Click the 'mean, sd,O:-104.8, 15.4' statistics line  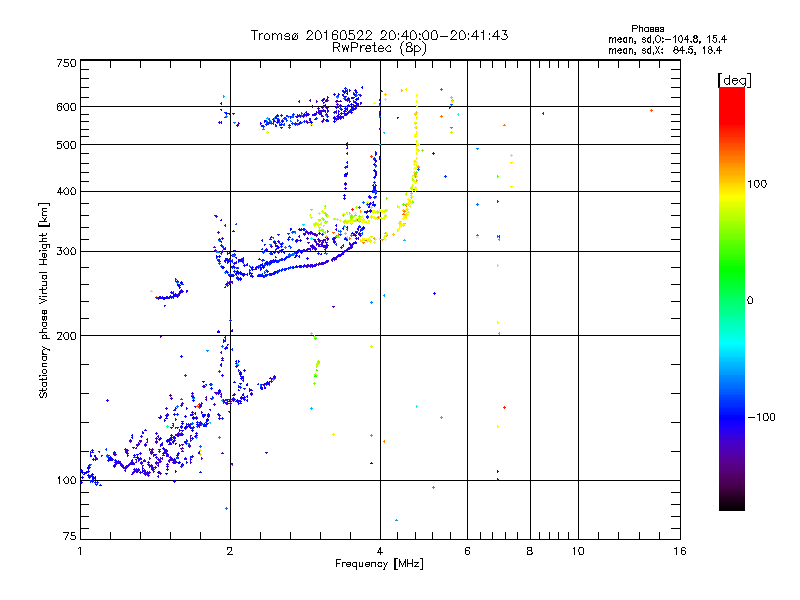667,39
